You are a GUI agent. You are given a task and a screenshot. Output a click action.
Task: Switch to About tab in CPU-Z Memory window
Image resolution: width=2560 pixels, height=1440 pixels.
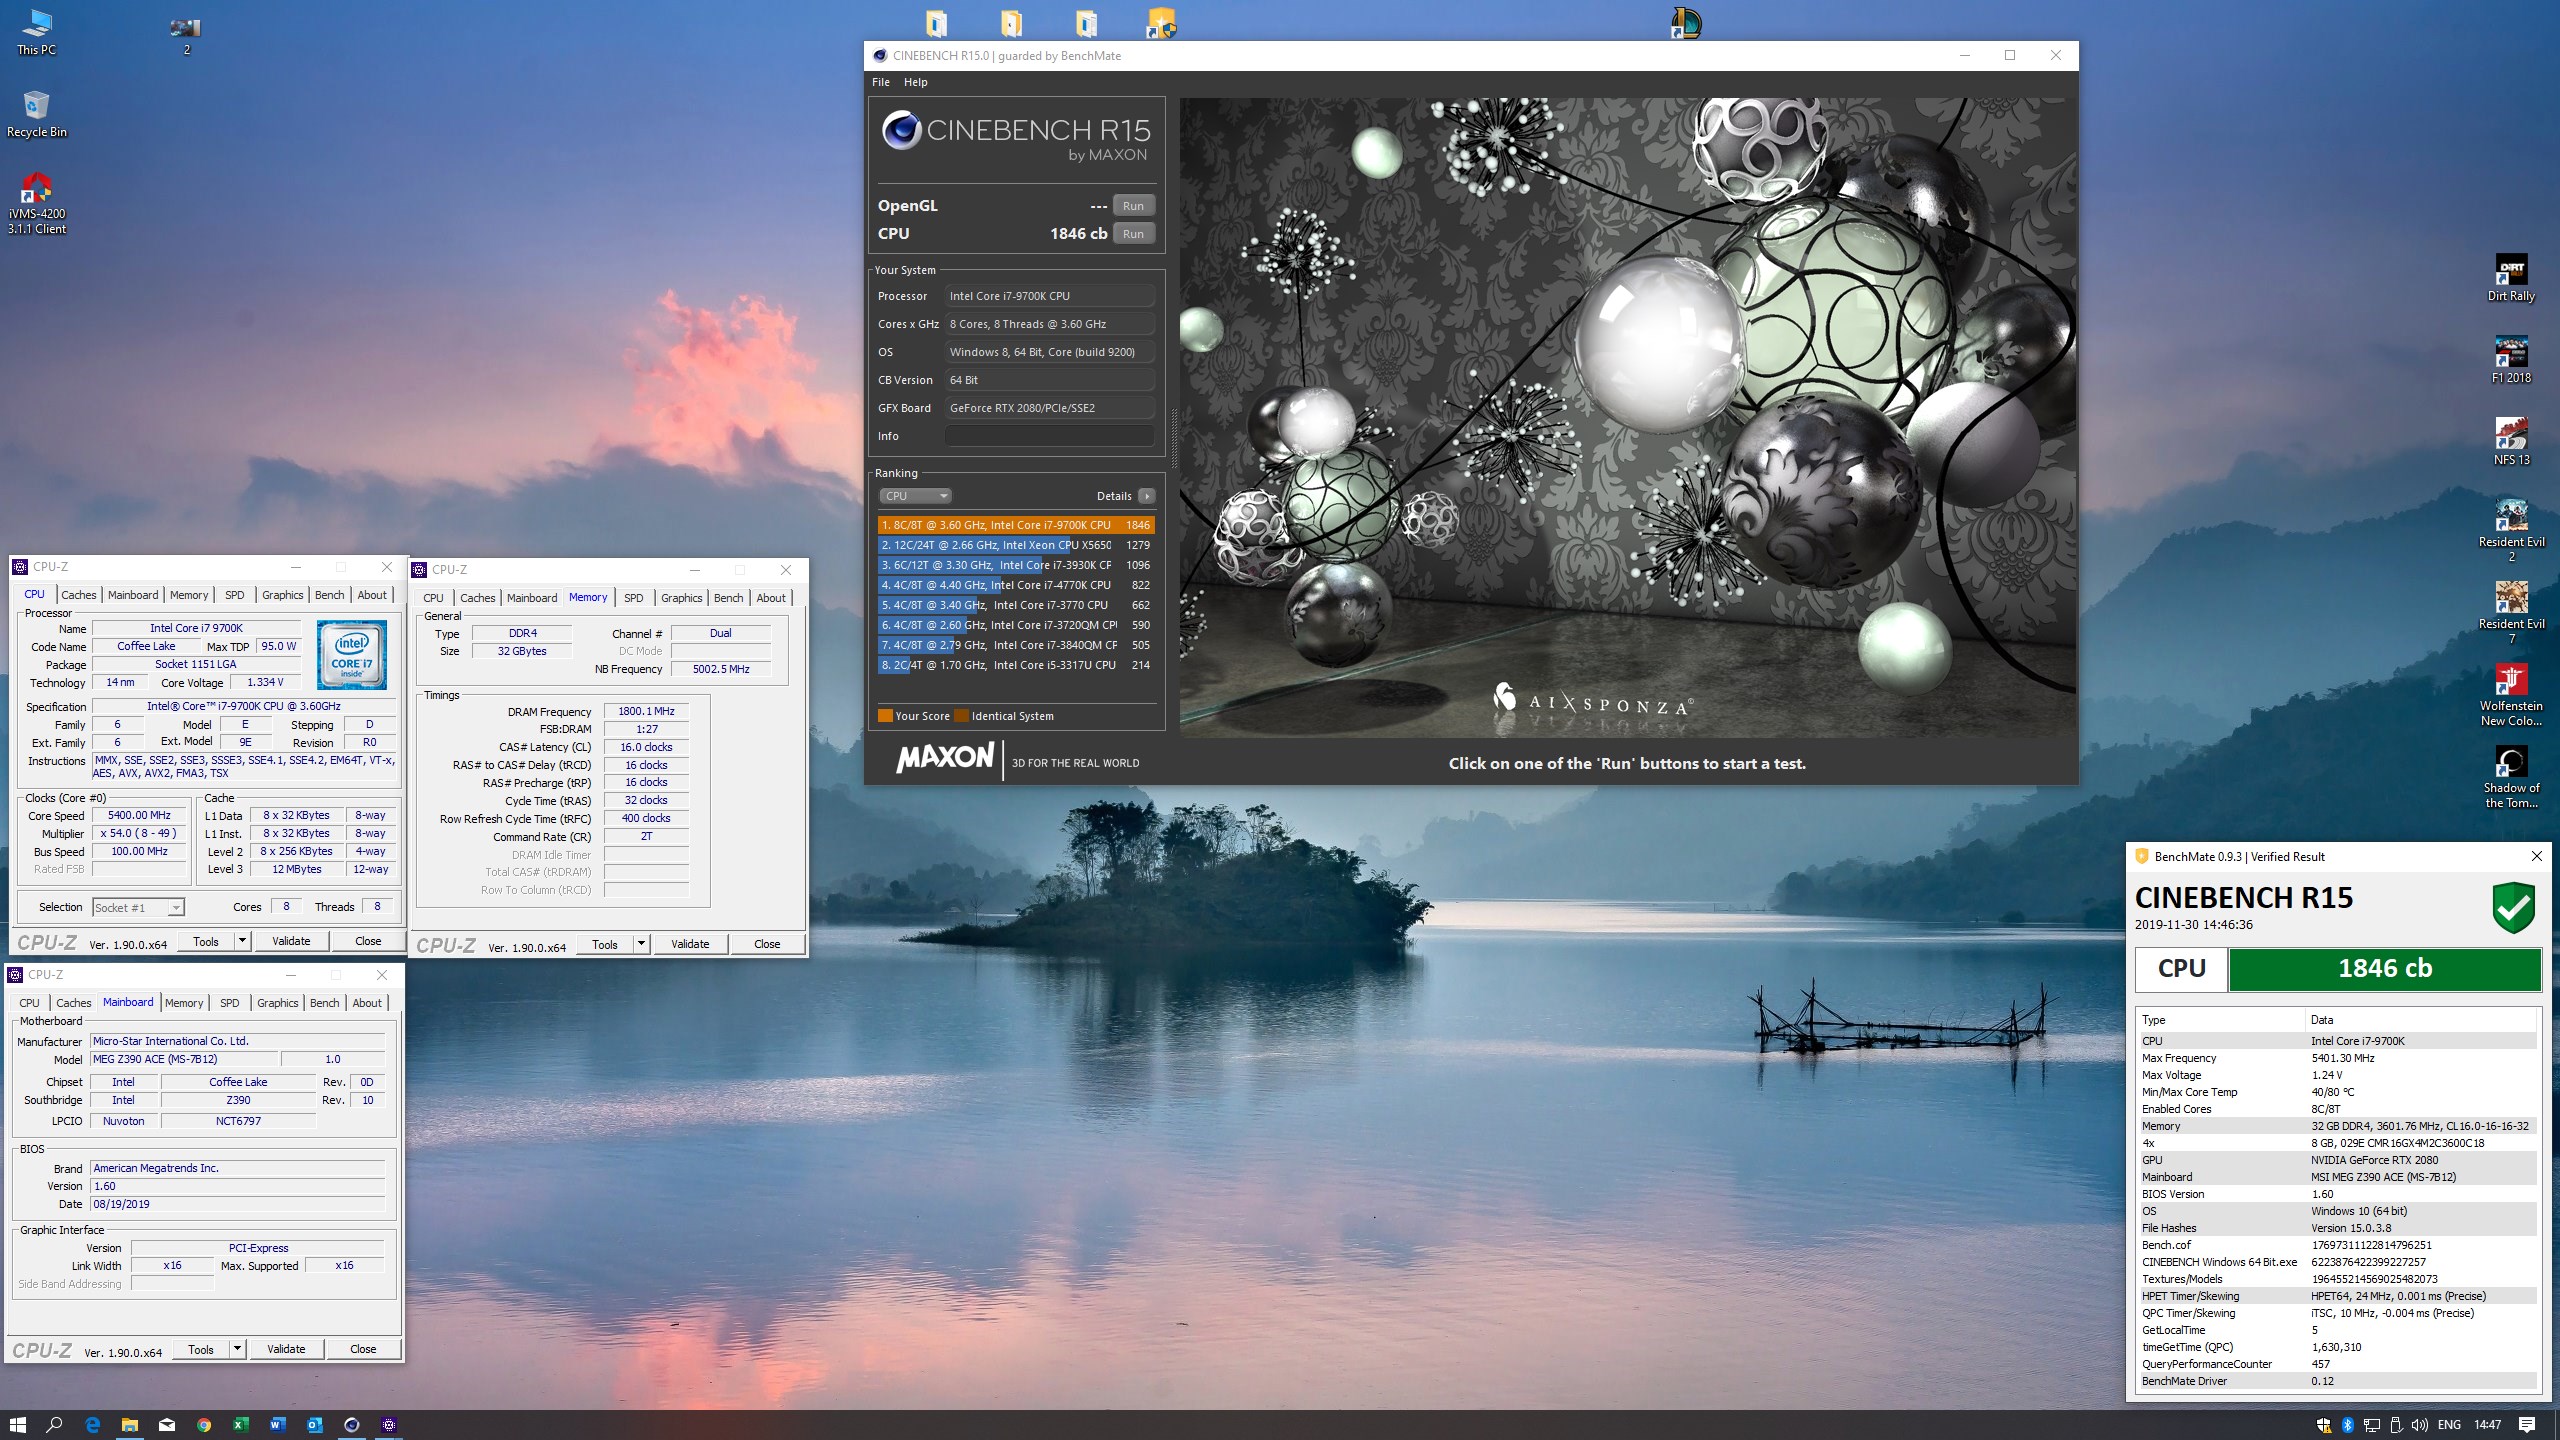771,598
